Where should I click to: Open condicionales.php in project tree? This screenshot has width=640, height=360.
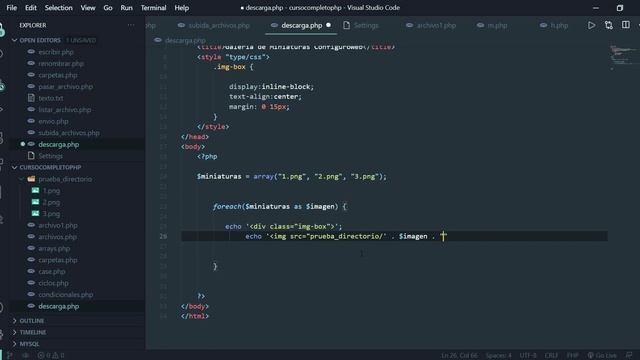[x=65, y=294]
